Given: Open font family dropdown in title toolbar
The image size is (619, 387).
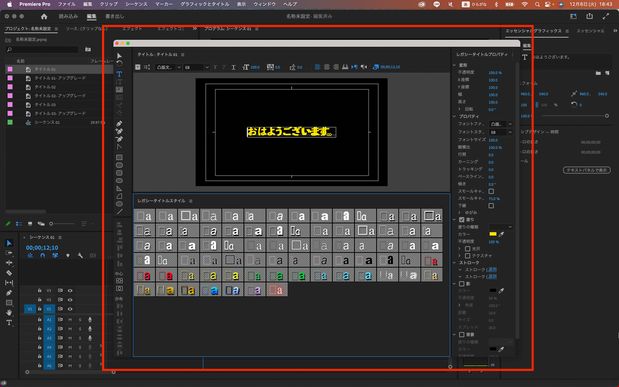Looking at the screenshot, I should click(168, 68).
